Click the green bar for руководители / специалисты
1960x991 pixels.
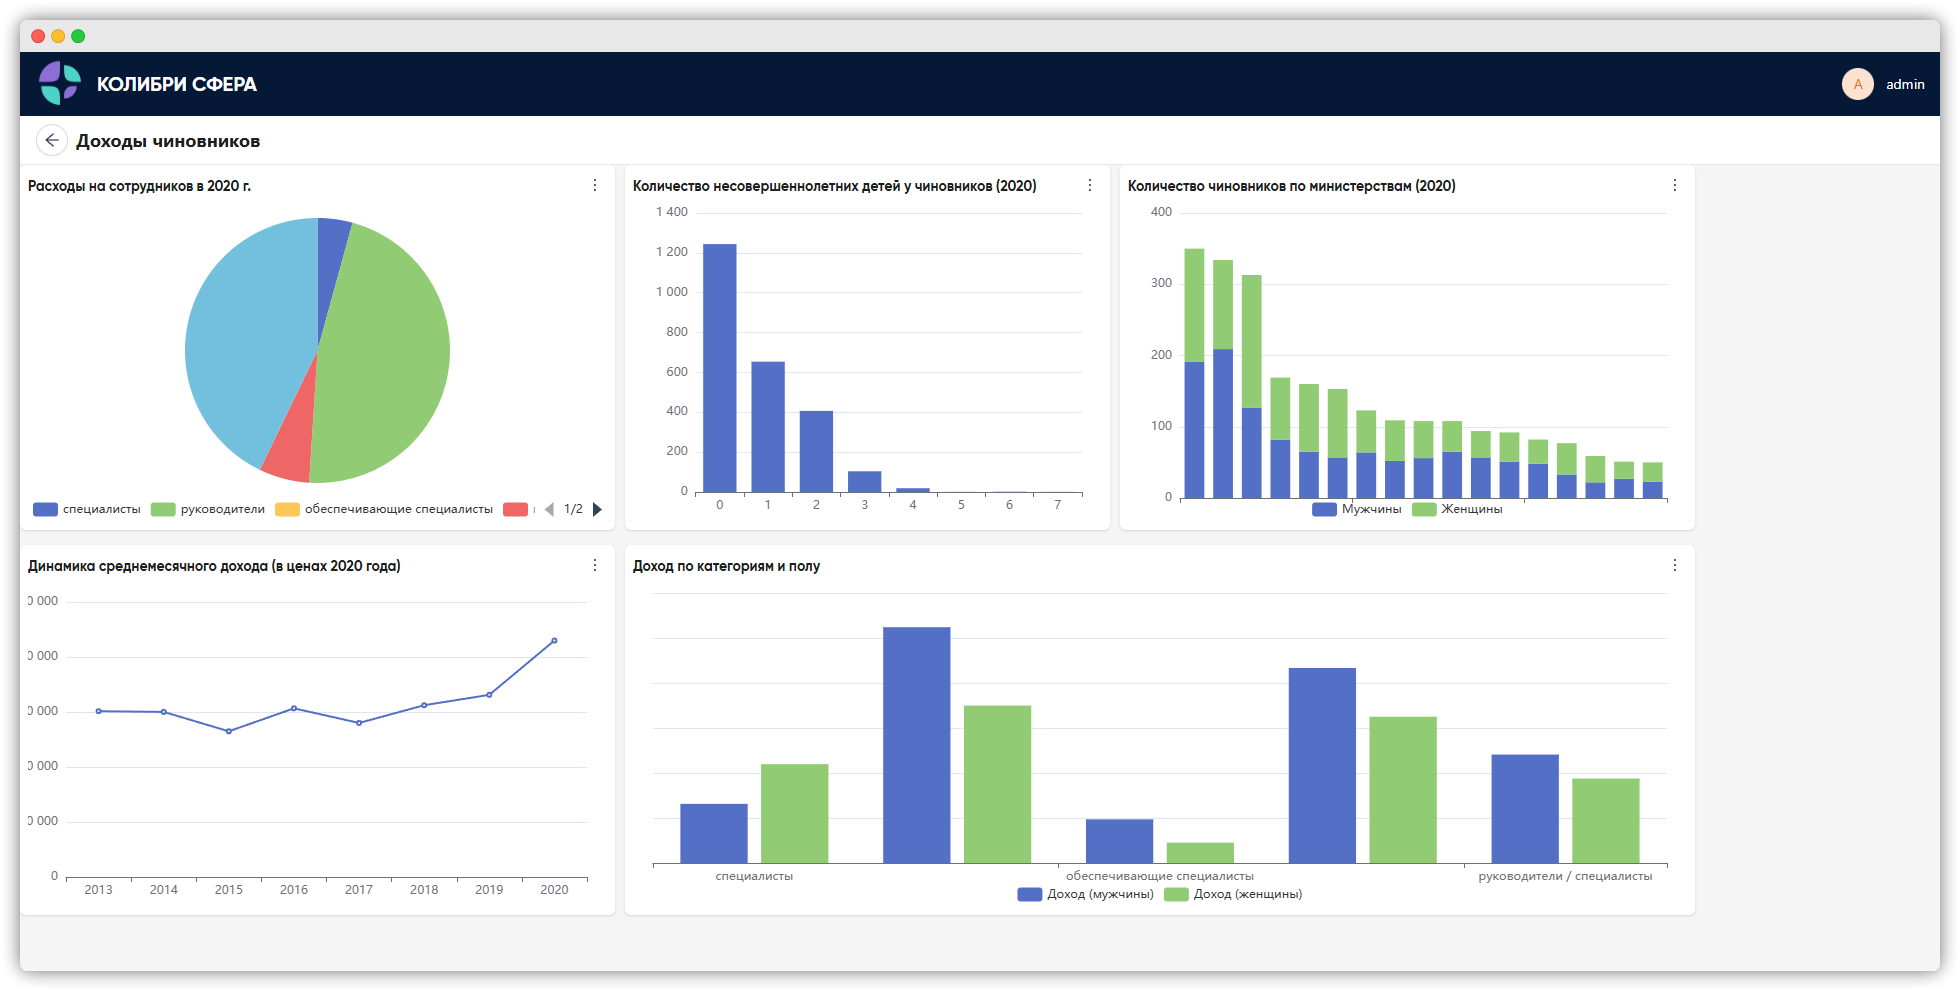1606,821
